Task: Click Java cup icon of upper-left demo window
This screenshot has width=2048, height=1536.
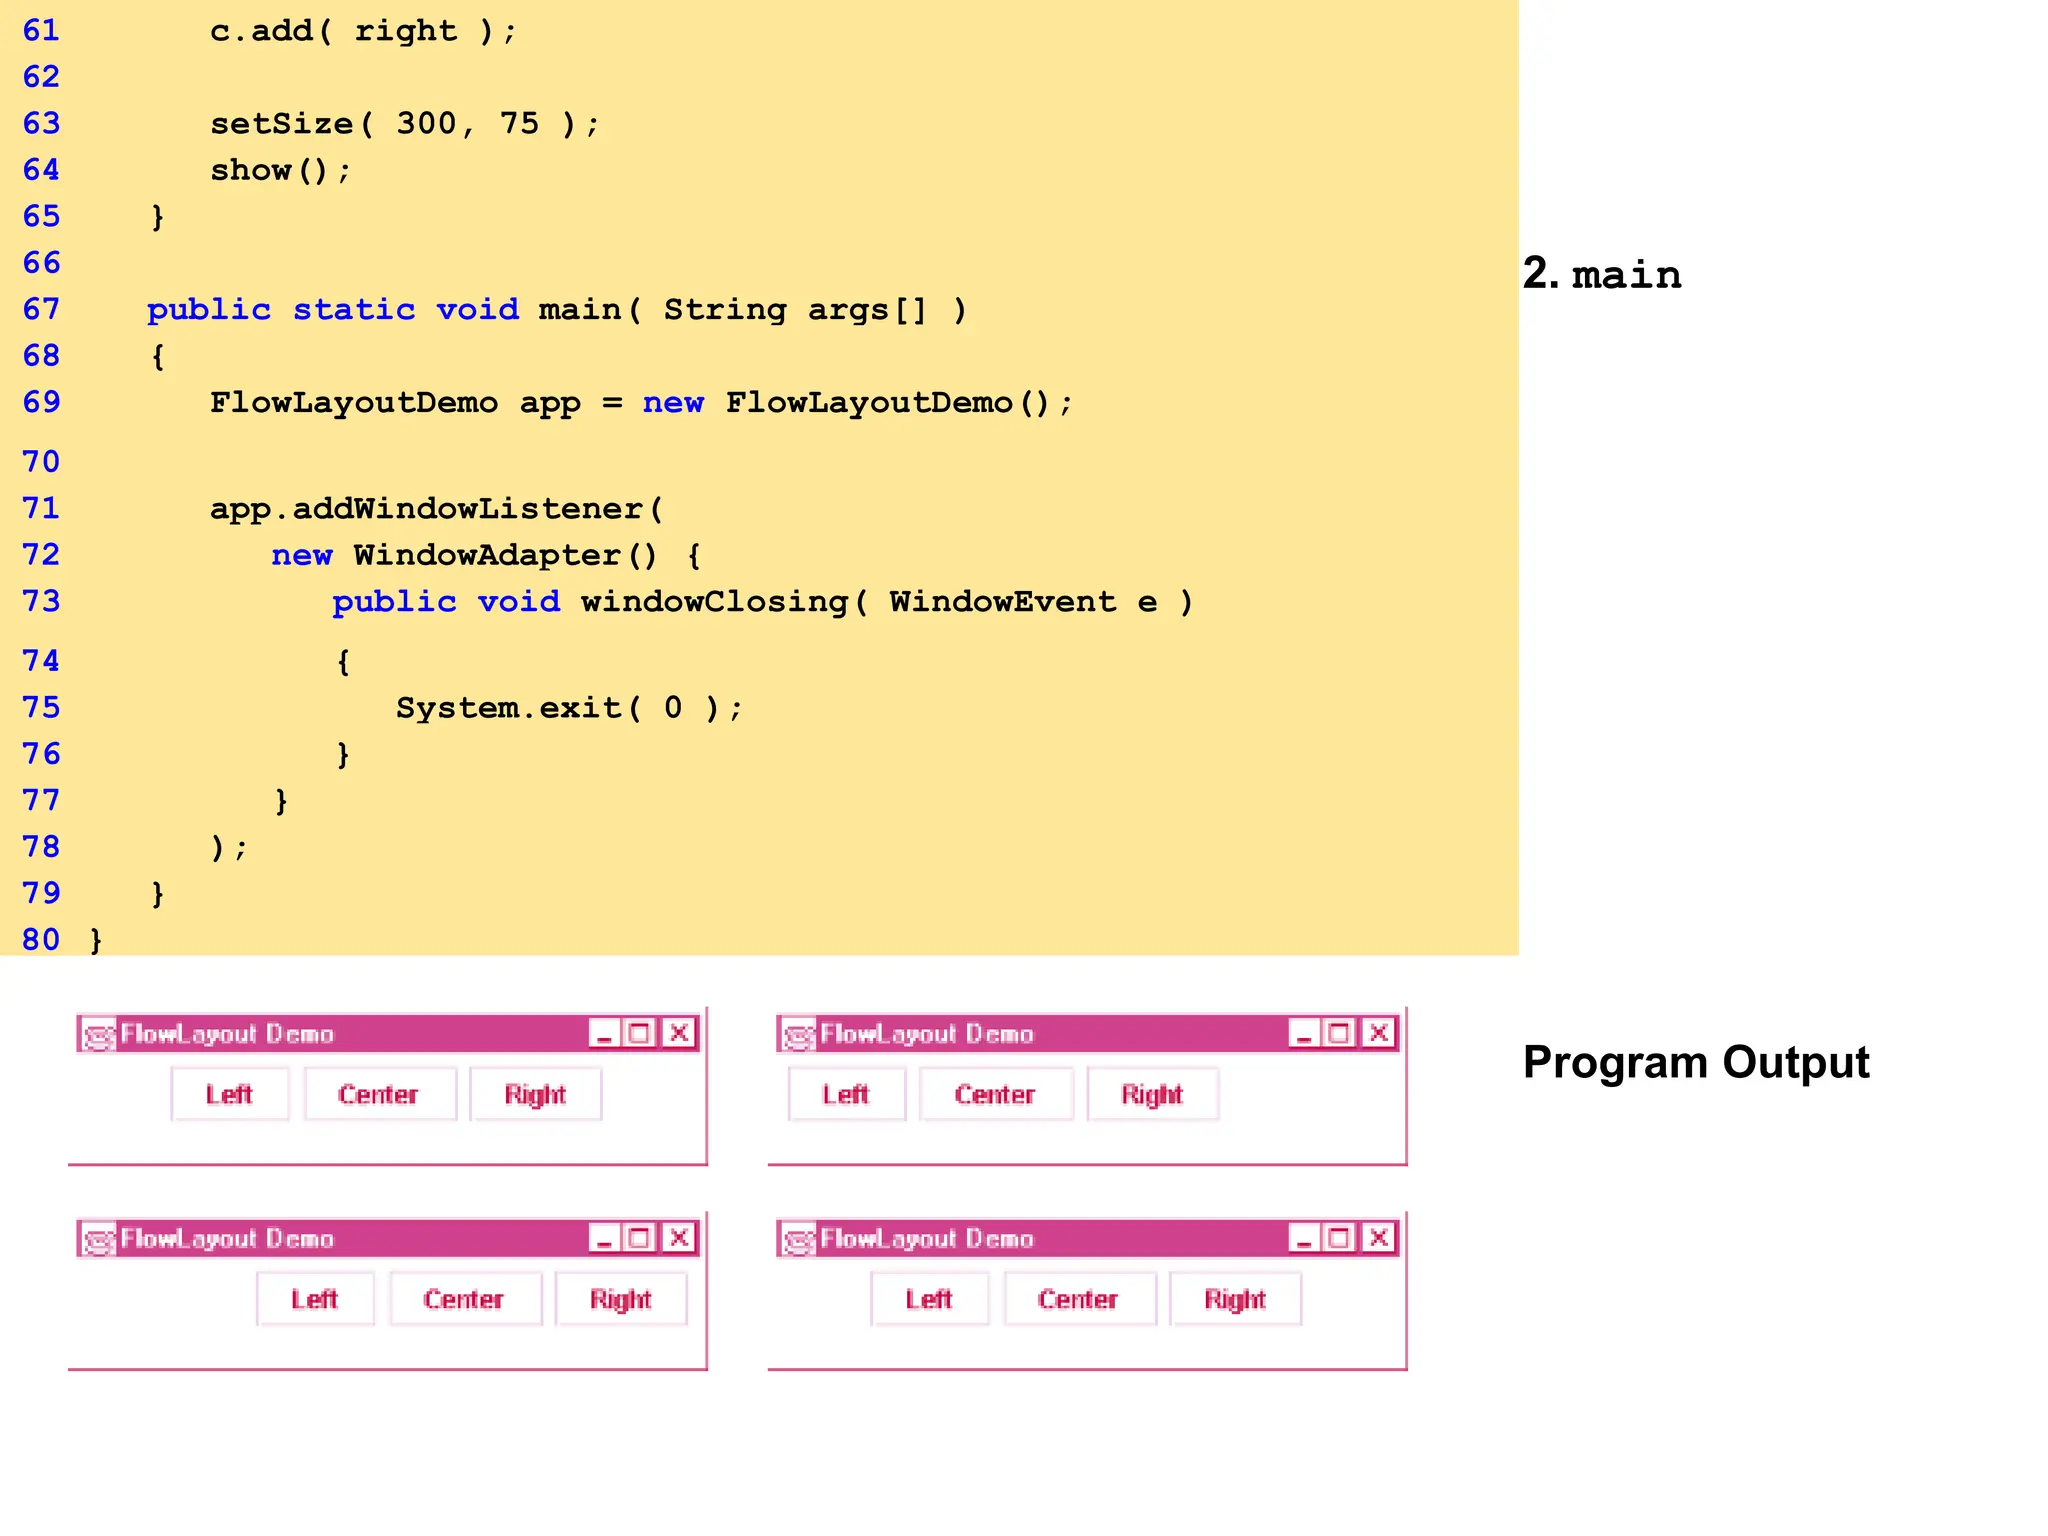Action: (x=99, y=1035)
